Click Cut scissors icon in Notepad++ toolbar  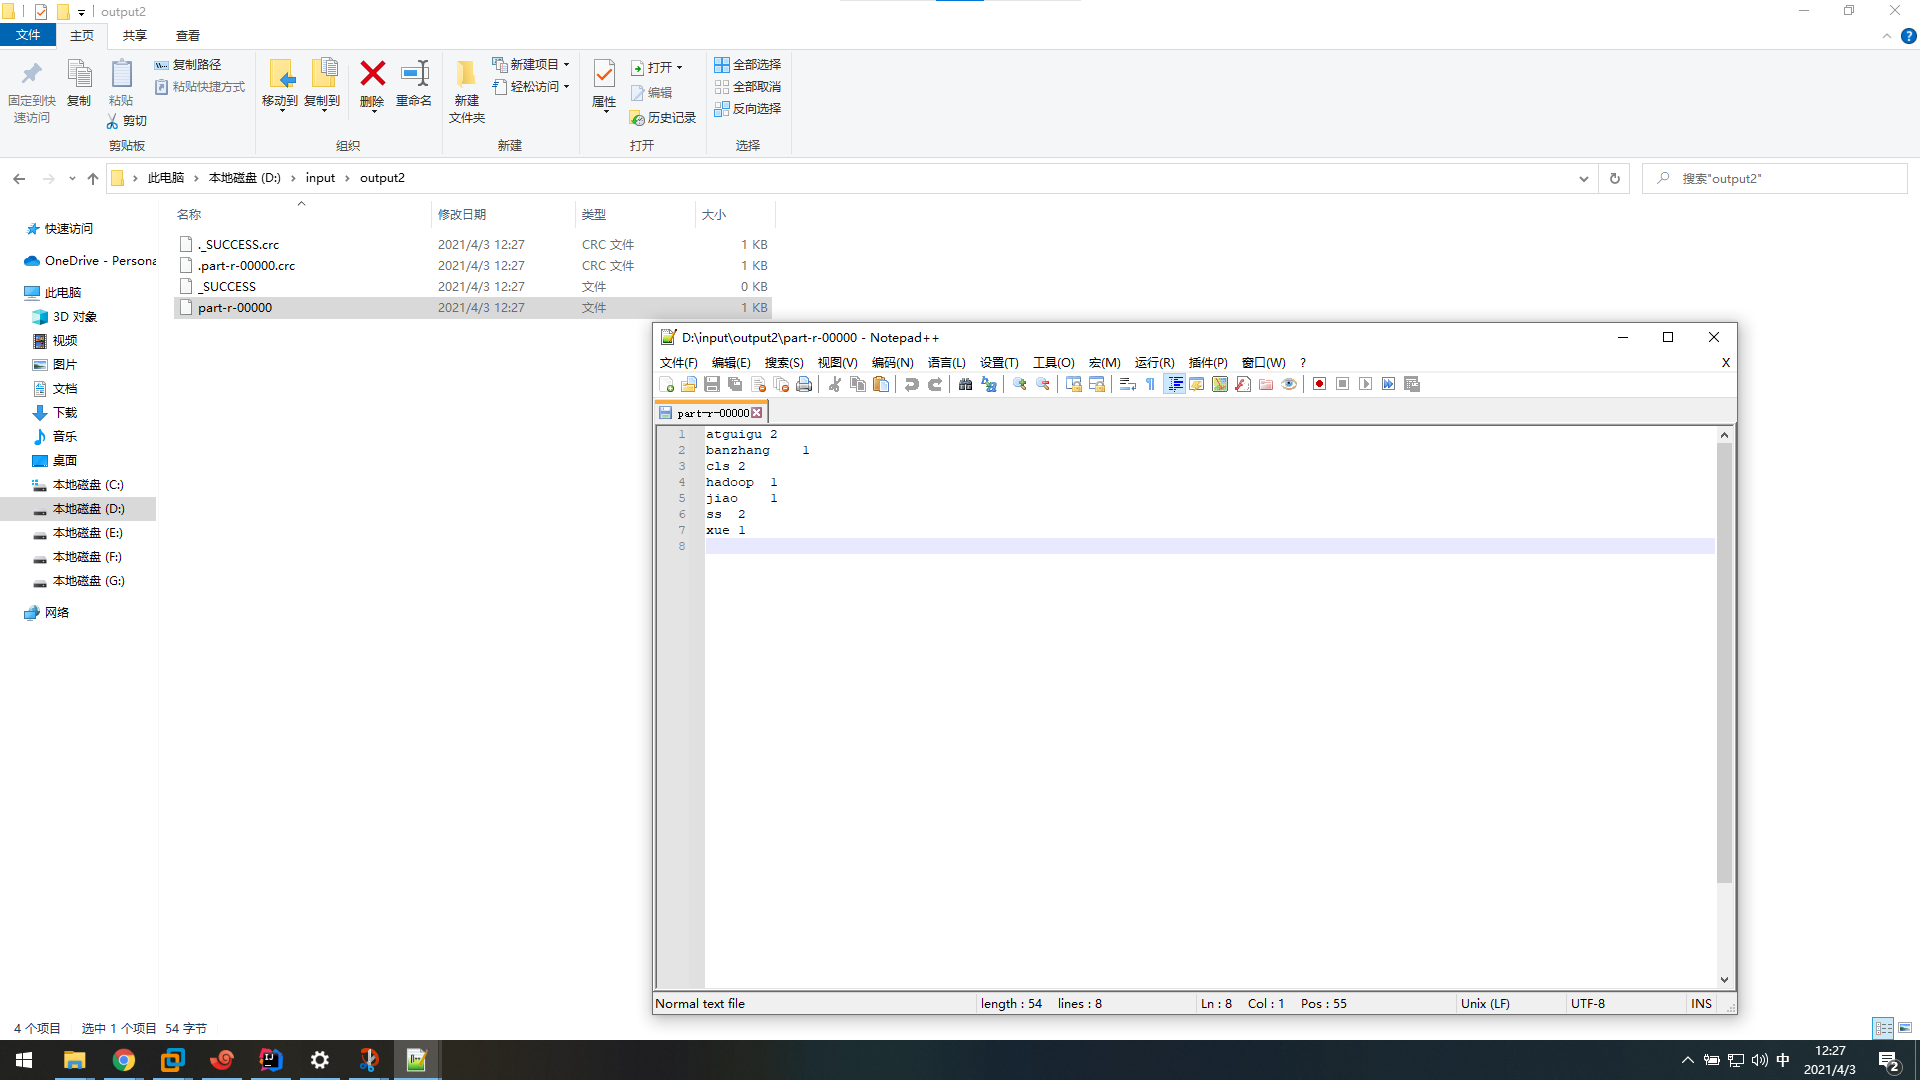coord(835,384)
